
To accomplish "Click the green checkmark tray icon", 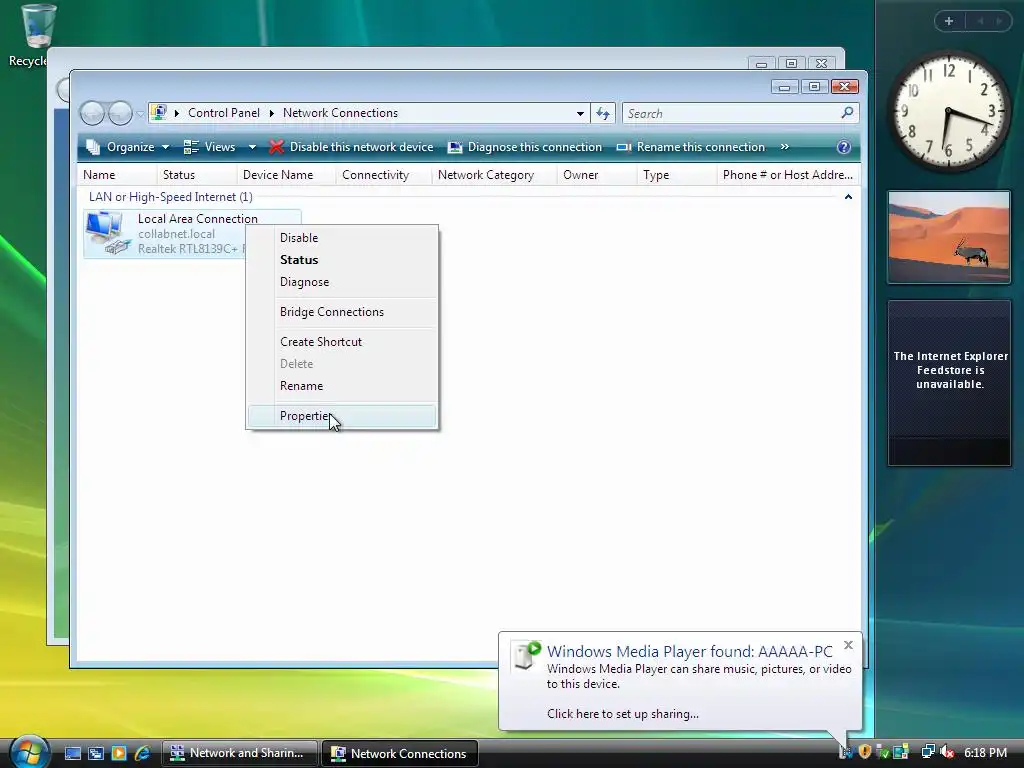I will tap(883, 752).
